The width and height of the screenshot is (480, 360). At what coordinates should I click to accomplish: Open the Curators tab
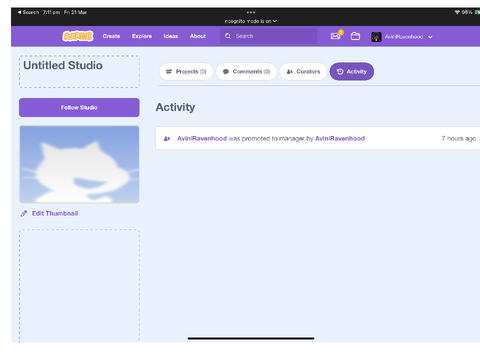303,71
